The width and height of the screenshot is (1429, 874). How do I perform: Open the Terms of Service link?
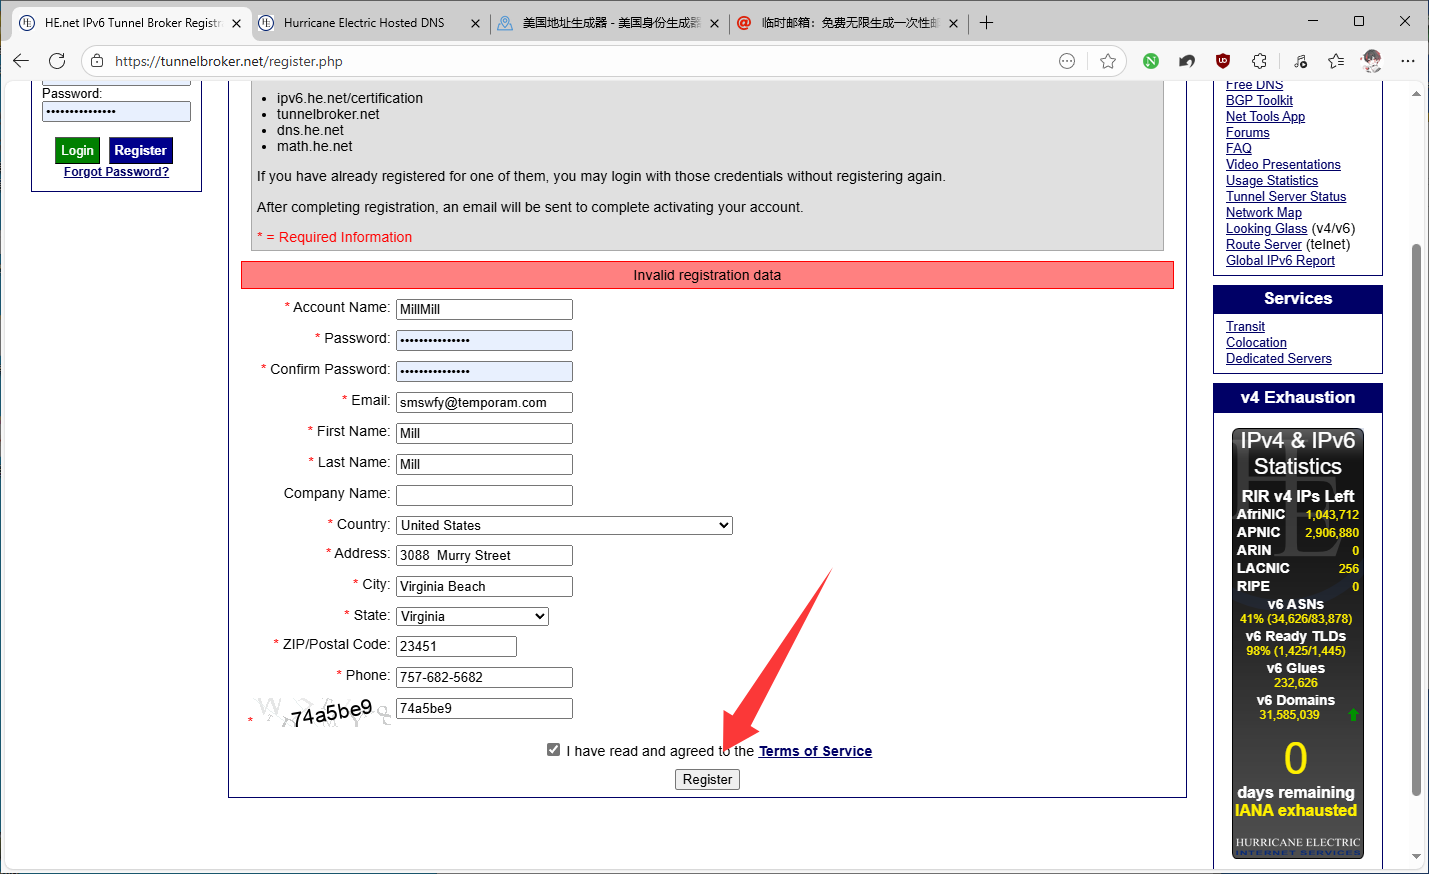tap(815, 751)
